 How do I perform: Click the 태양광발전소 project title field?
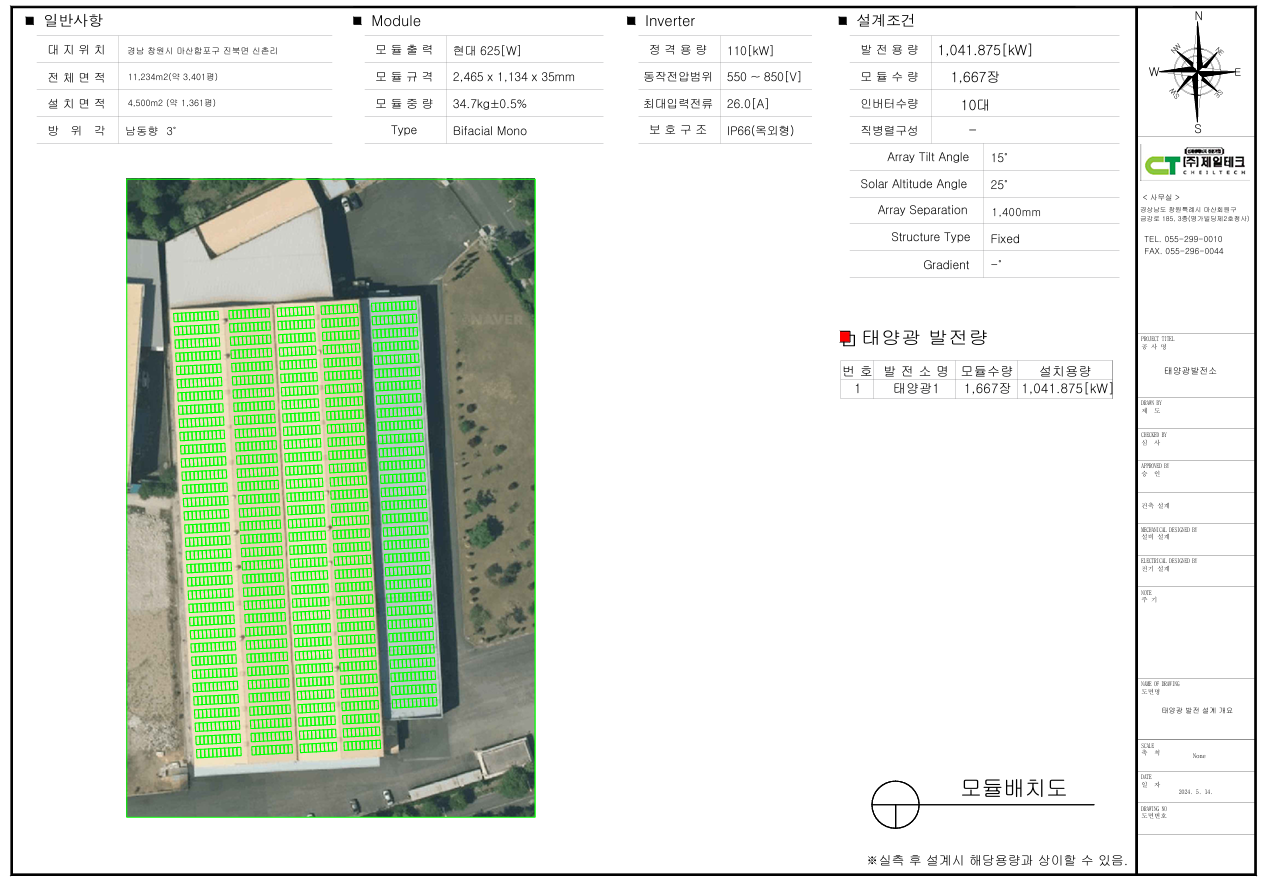(x=1190, y=370)
